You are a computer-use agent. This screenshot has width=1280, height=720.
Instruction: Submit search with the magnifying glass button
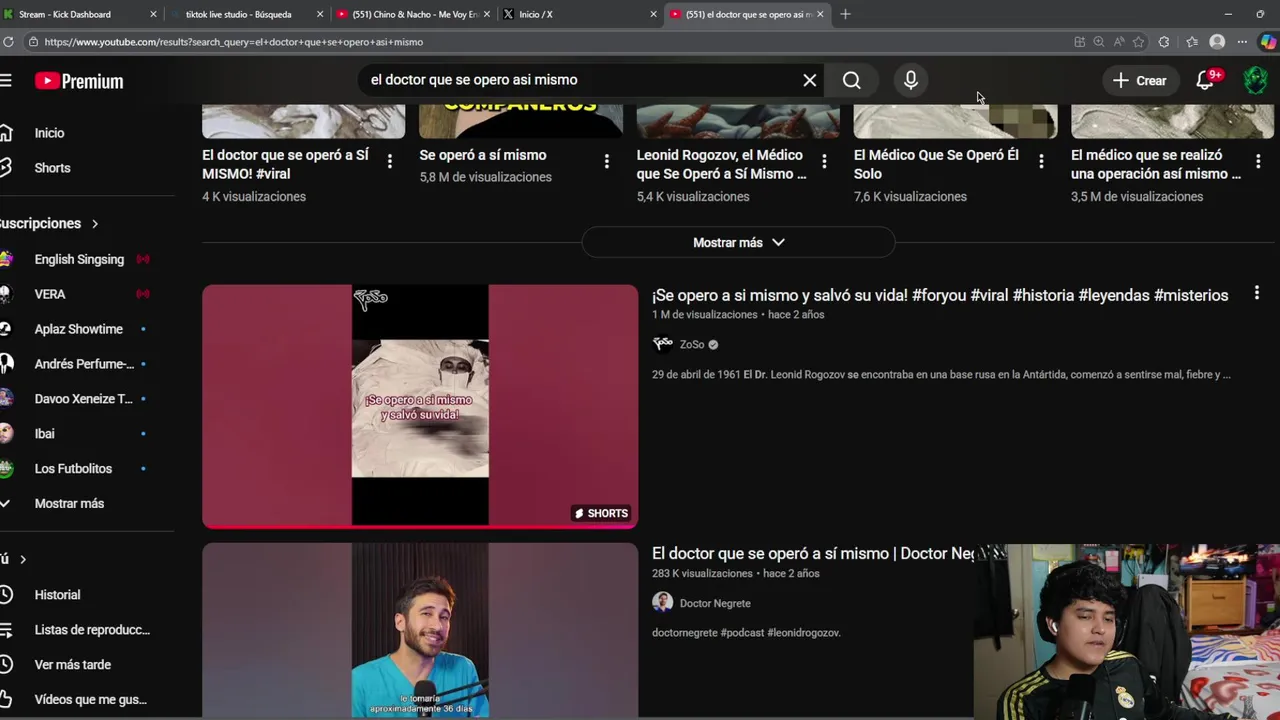tap(852, 80)
